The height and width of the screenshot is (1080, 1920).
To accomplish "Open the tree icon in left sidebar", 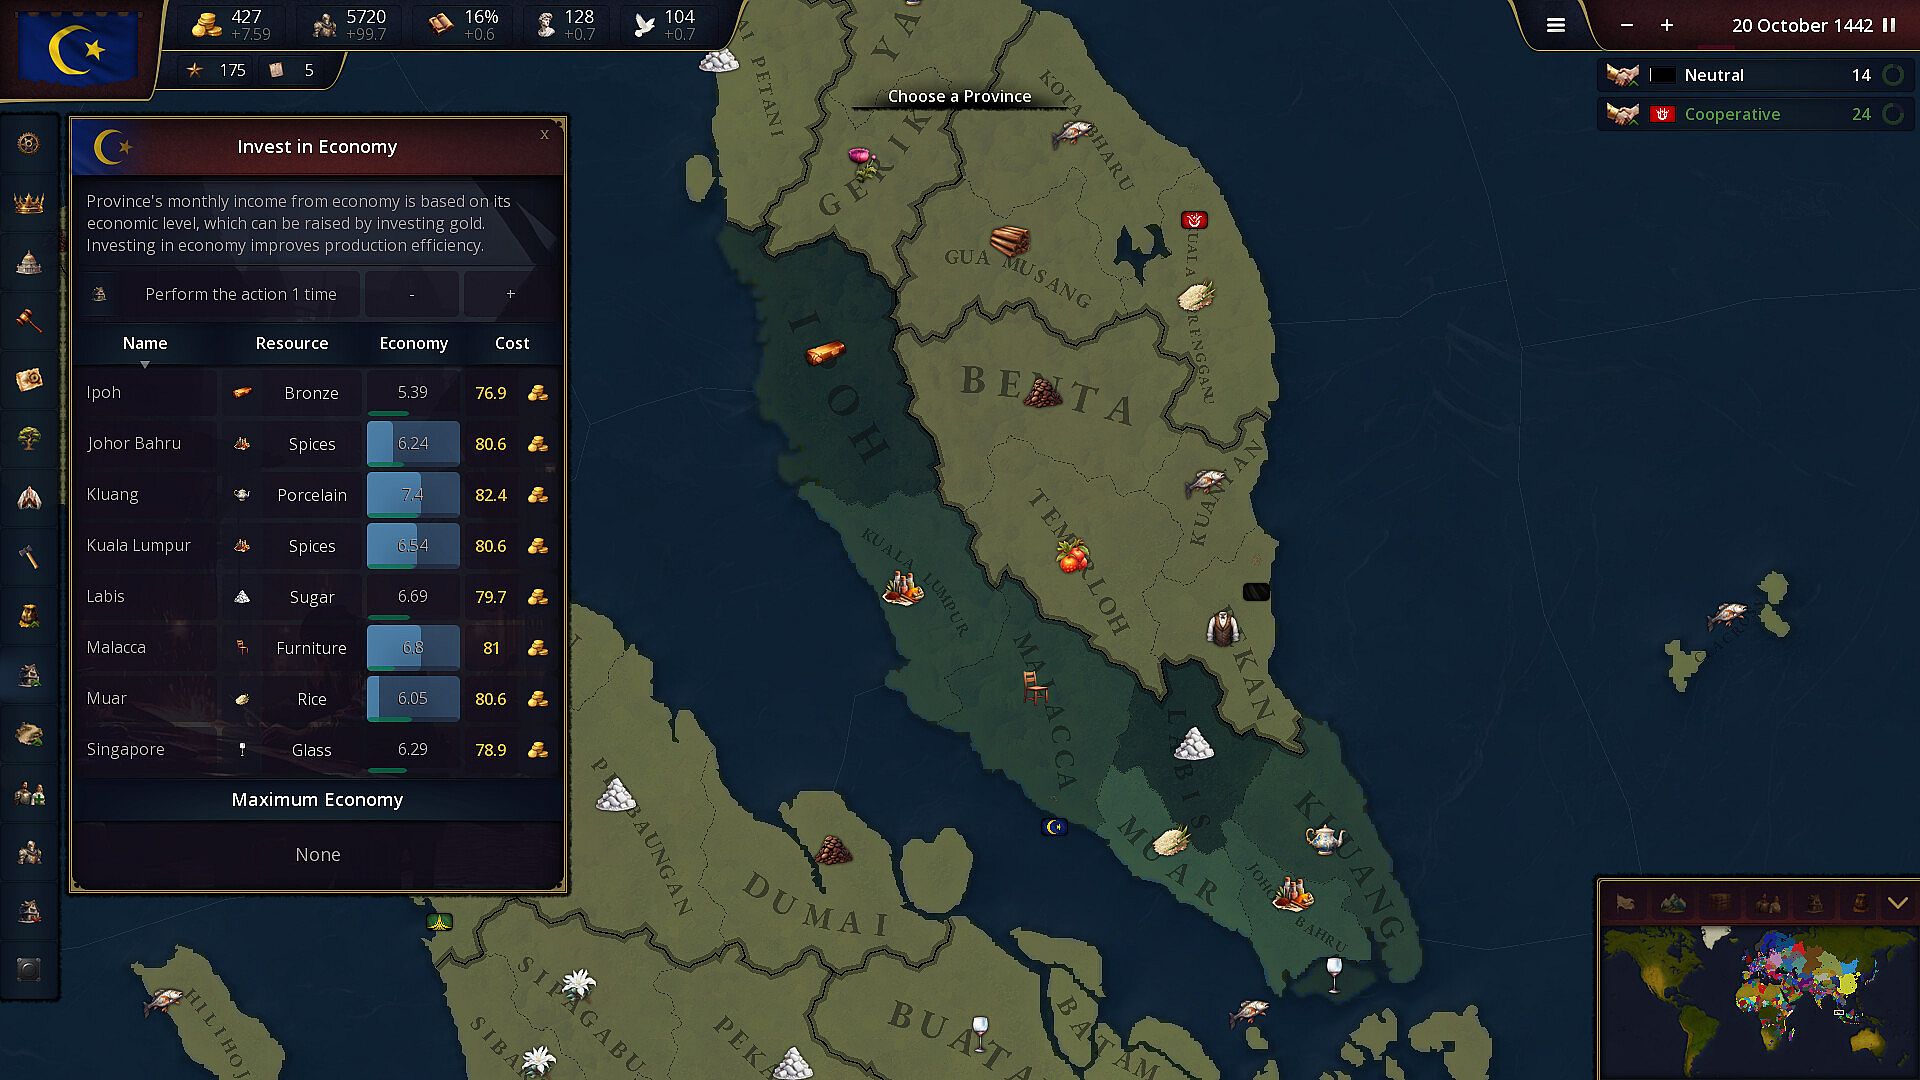I will (29, 438).
